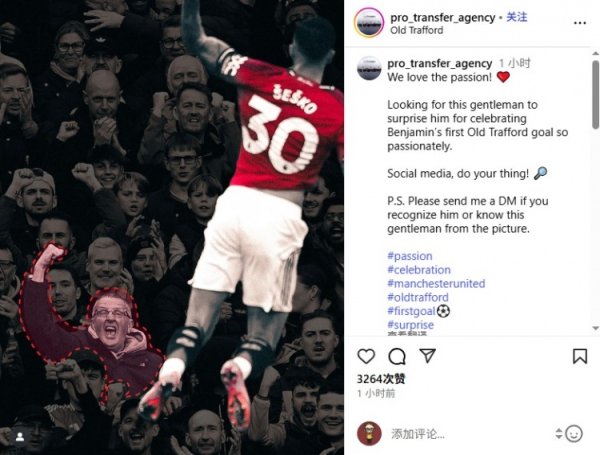The height and width of the screenshot is (455, 600).
Task: Click avatar beside the caption
Action: click(x=369, y=68)
